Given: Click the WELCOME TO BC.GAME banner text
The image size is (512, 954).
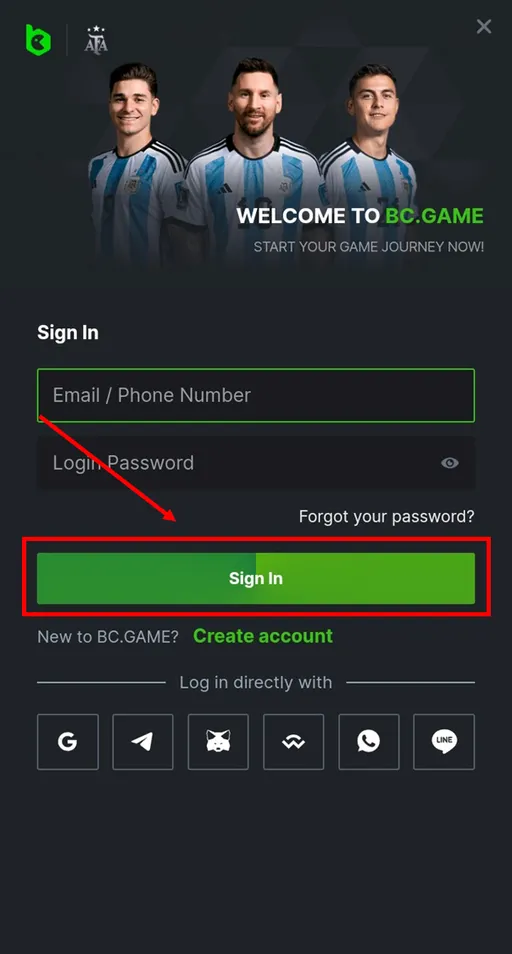Looking at the screenshot, I should [x=360, y=215].
